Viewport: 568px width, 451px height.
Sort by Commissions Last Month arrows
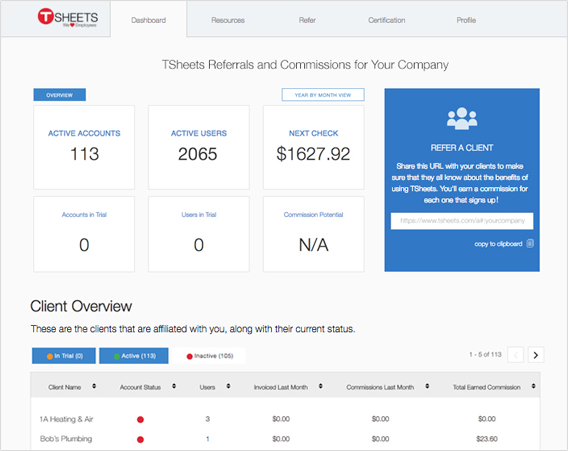(427, 386)
